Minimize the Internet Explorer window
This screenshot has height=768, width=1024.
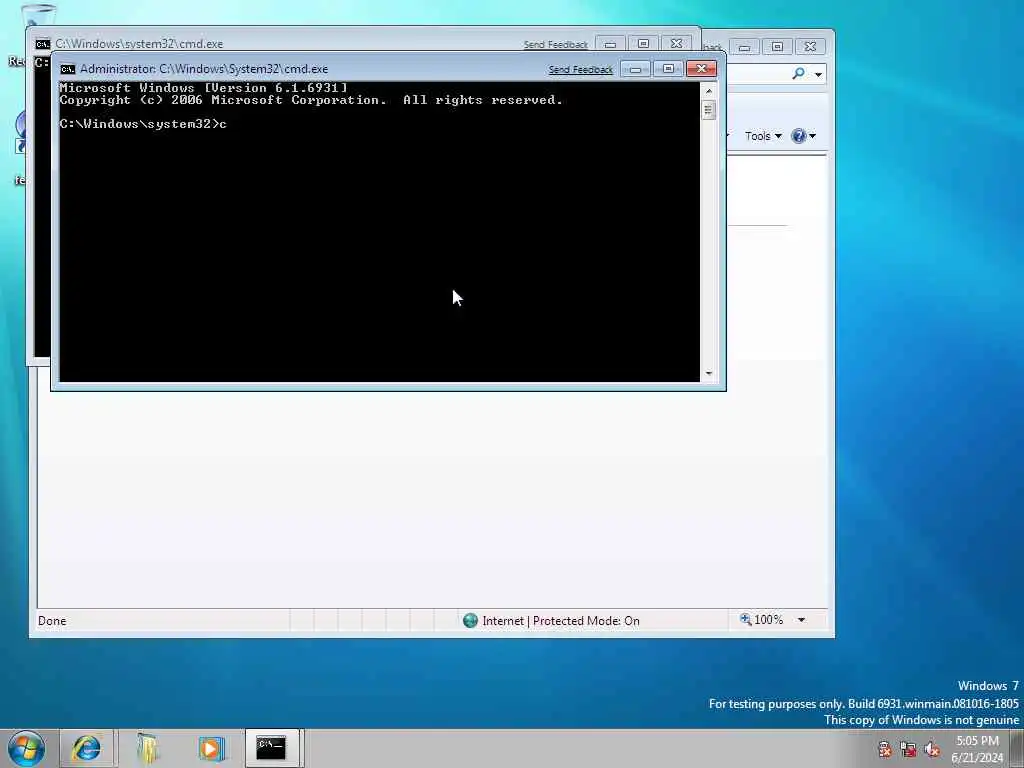click(x=744, y=46)
